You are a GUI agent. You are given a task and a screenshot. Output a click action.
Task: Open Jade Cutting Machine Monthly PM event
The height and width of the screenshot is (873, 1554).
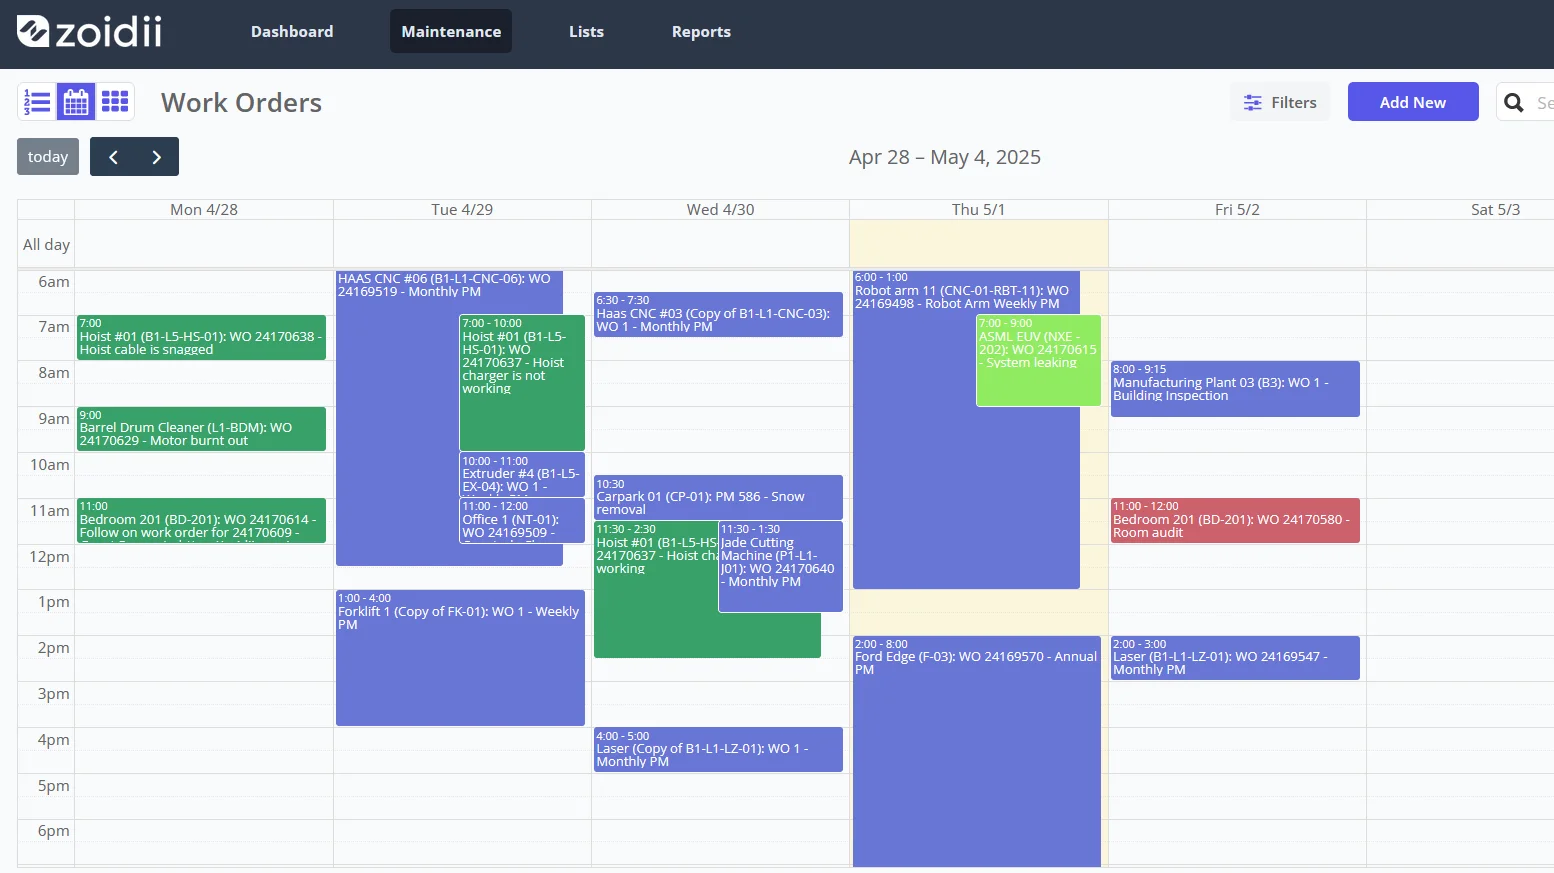point(780,566)
